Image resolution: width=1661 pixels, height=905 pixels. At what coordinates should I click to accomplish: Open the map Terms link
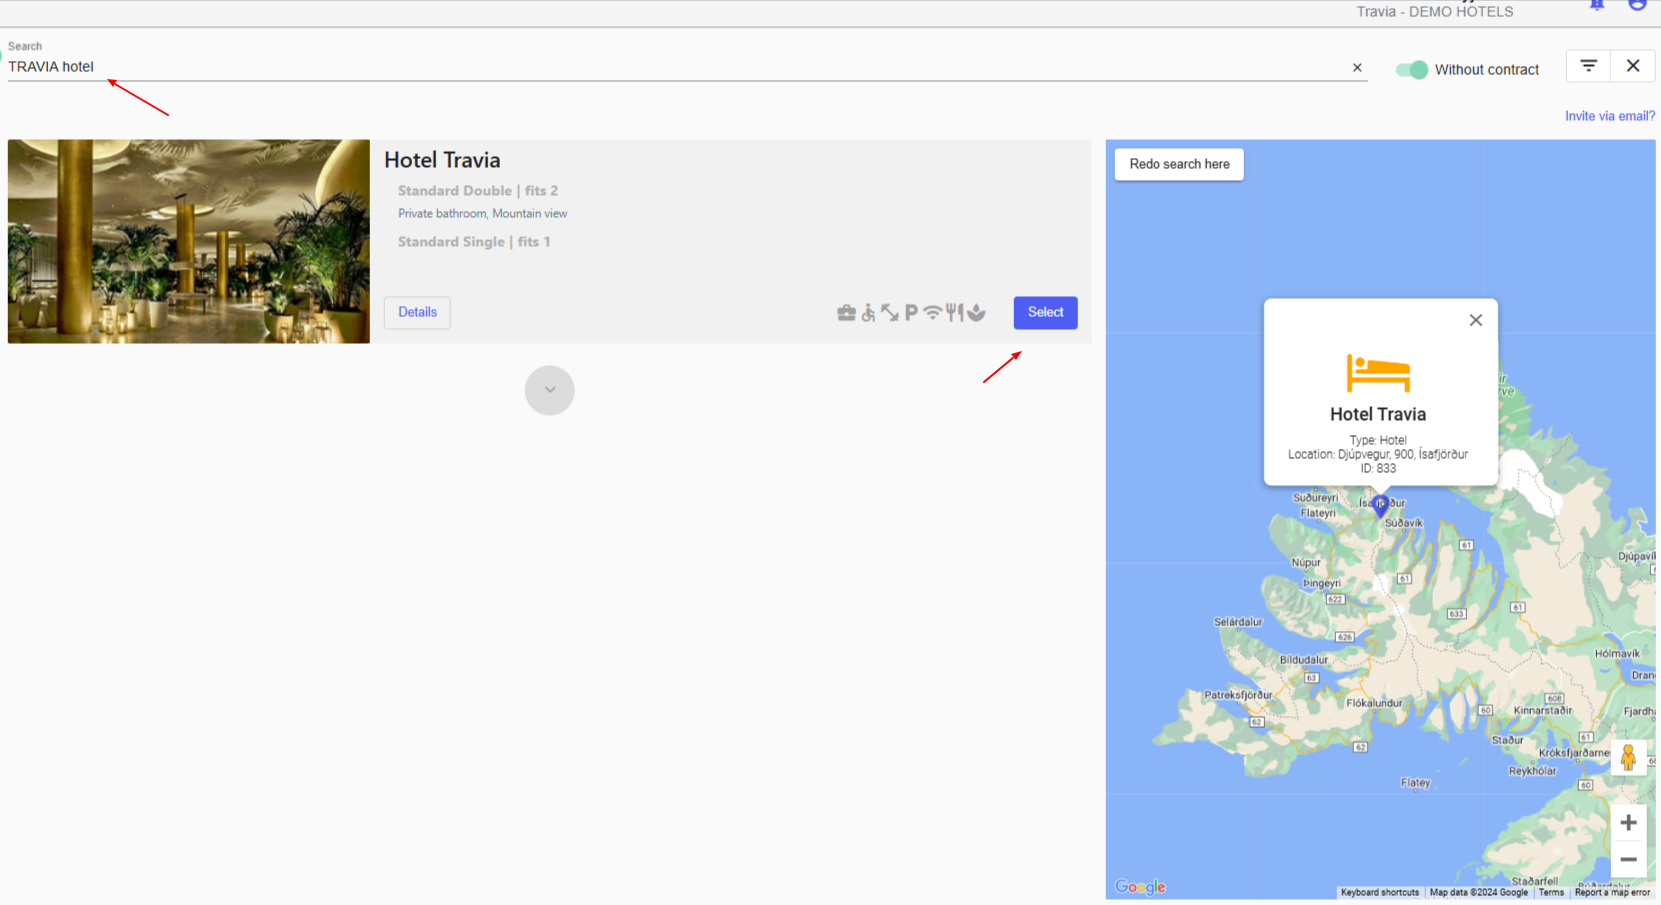(x=1550, y=892)
